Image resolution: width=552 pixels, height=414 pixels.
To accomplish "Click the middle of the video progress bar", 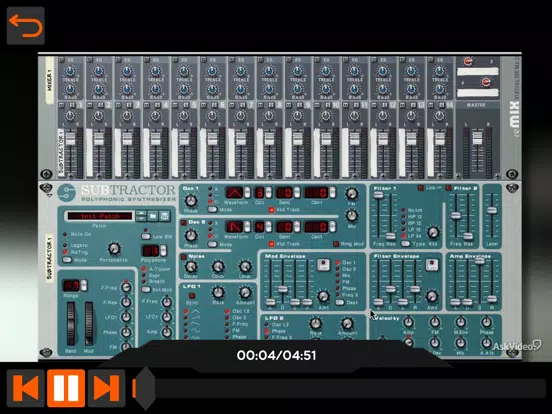I will pos(339,388).
